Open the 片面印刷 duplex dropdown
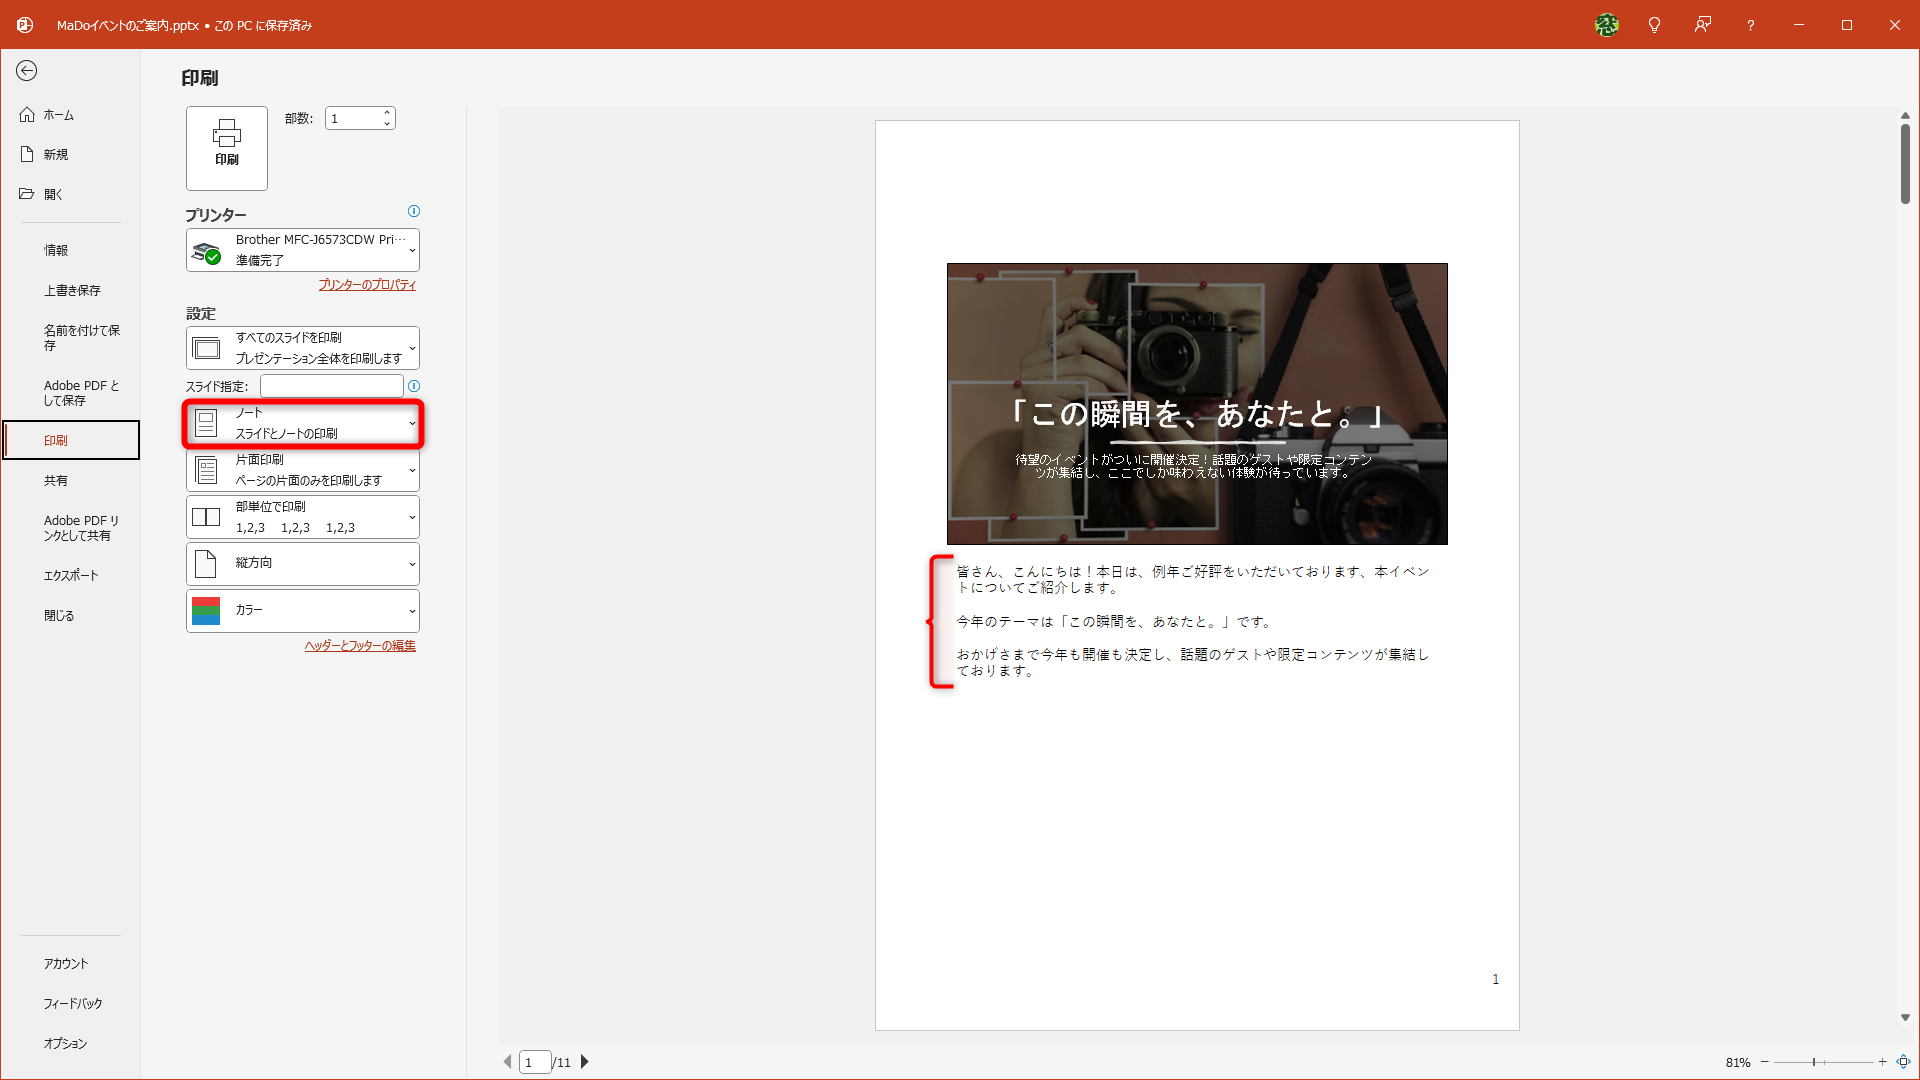 click(x=302, y=470)
